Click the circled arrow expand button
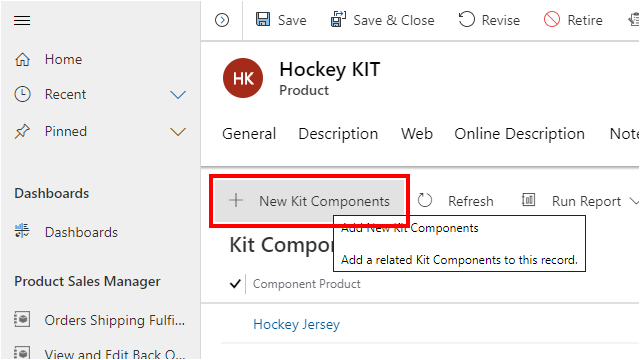The height and width of the screenshot is (360, 640). click(x=222, y=20)
